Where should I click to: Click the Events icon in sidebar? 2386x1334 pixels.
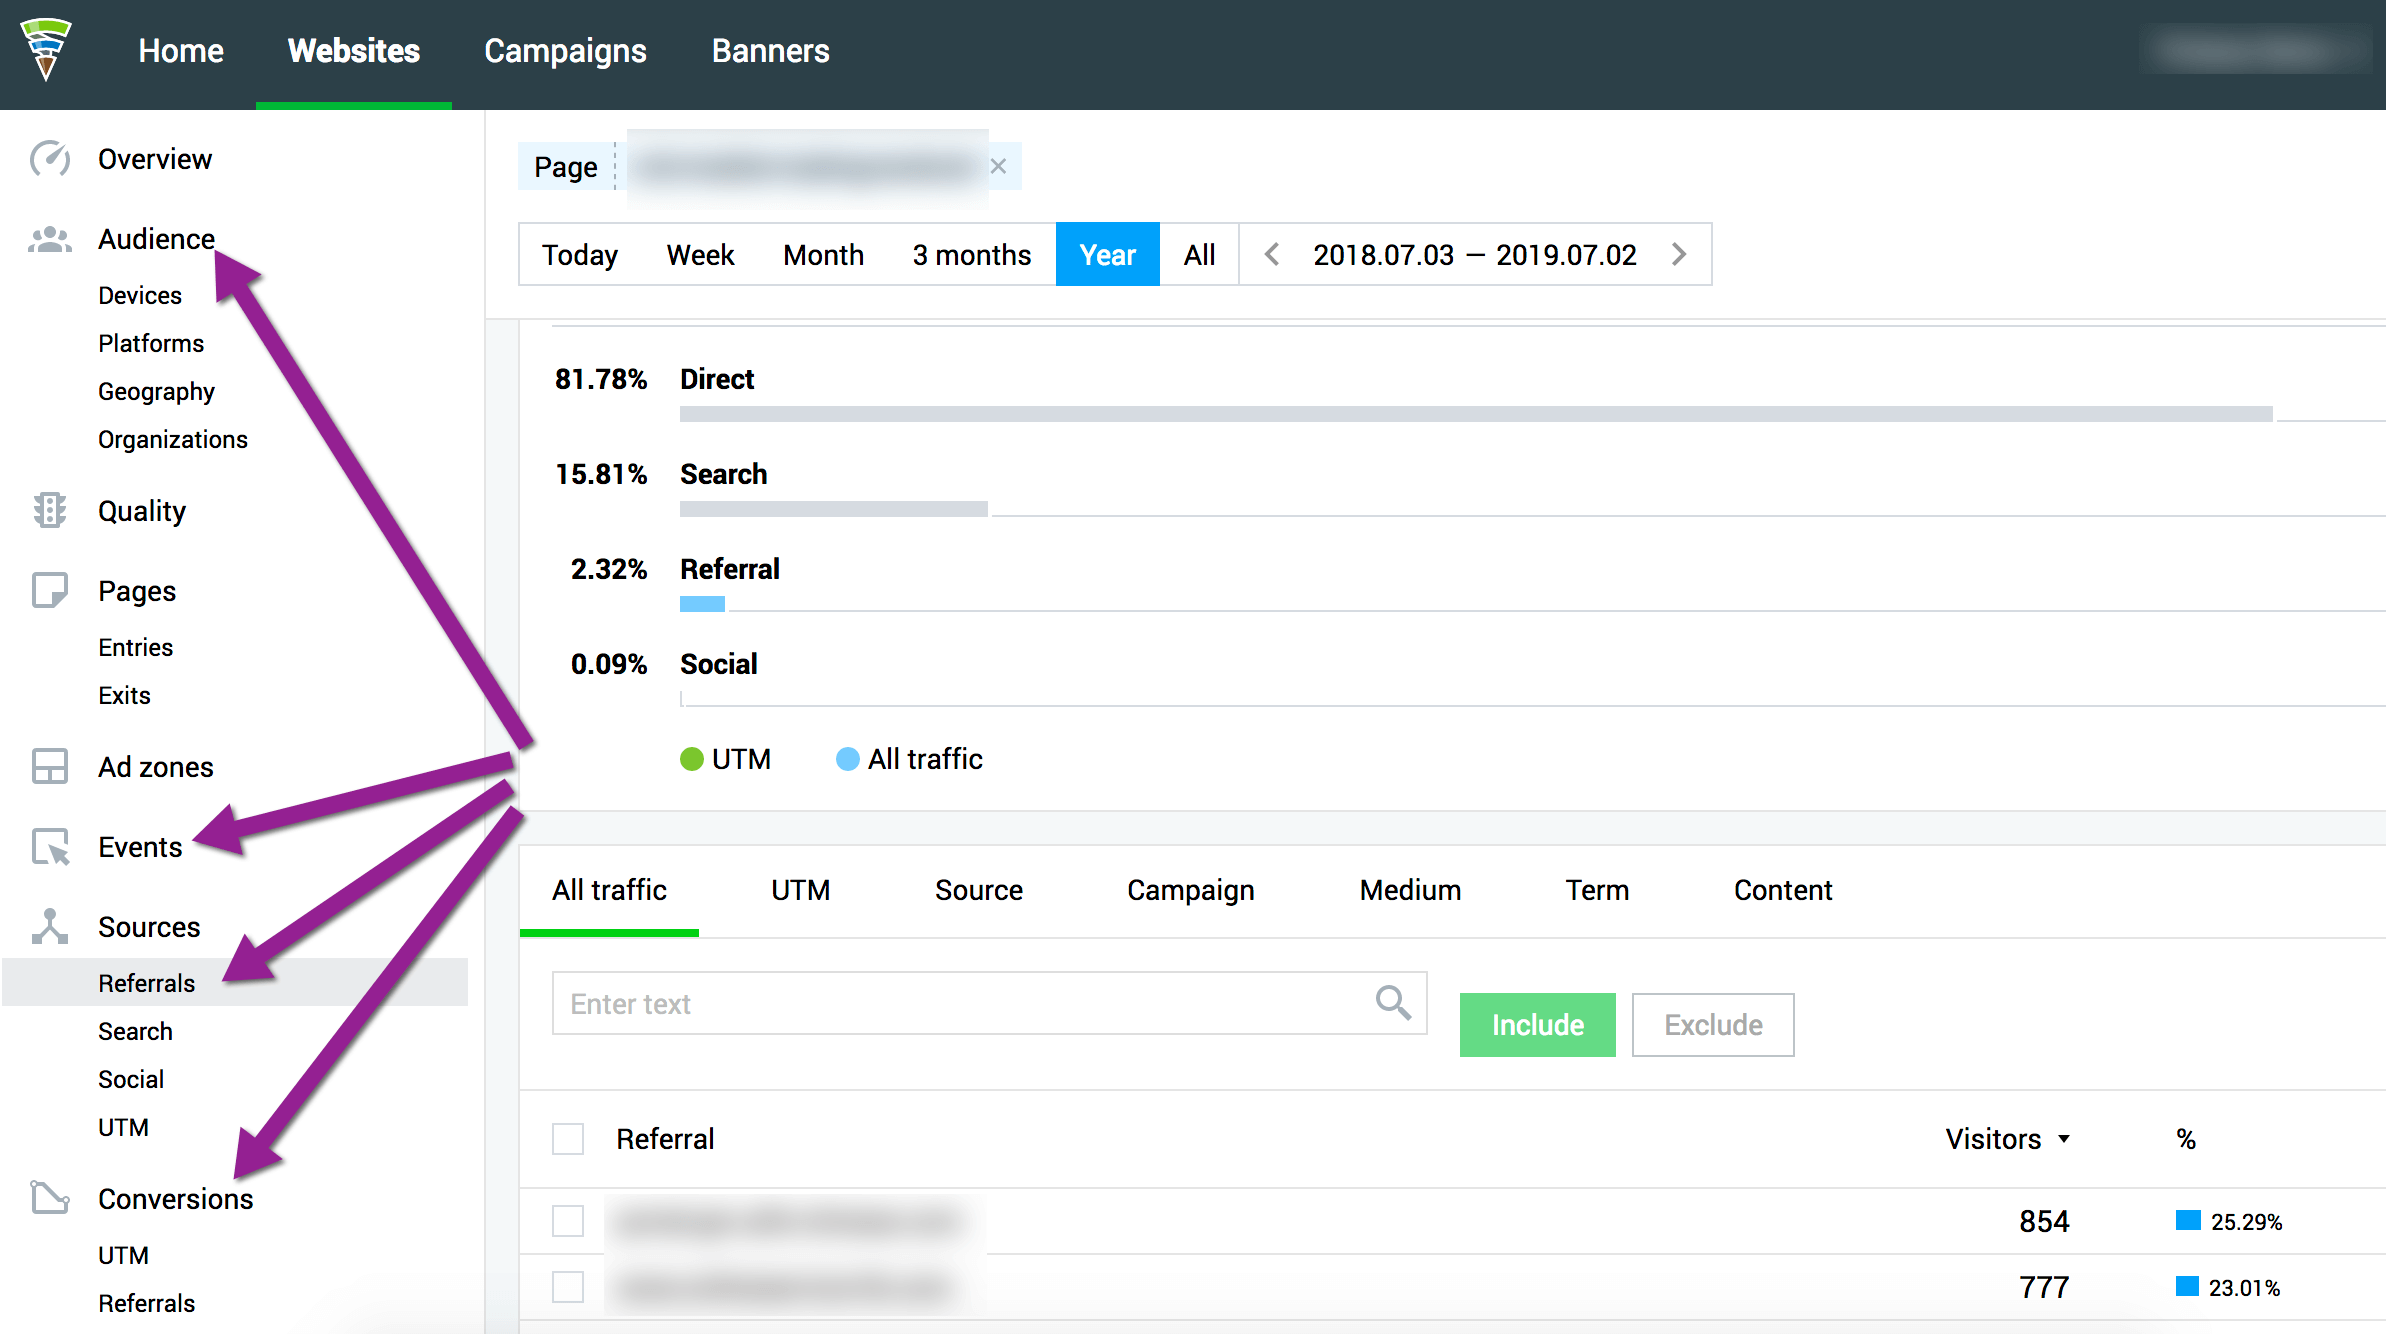(x=49, y=846)
